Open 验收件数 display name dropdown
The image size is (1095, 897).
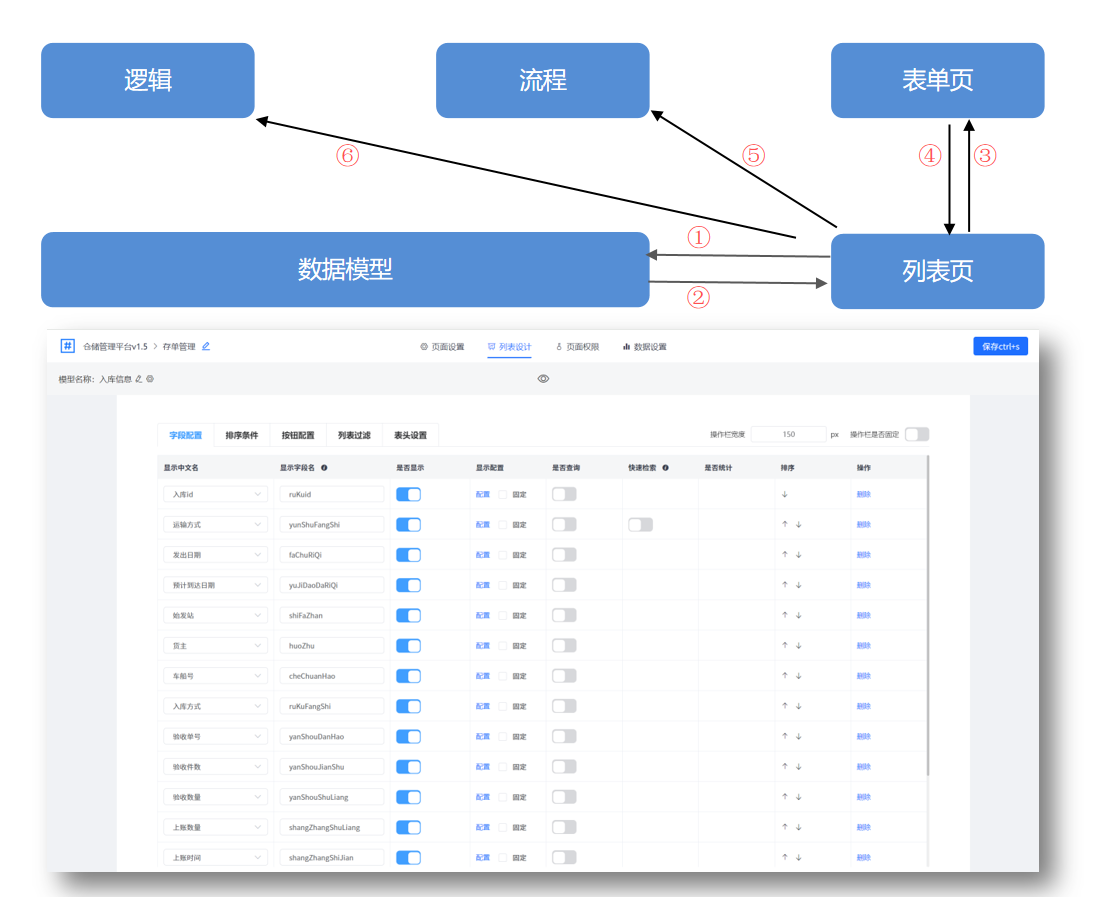pyautogui.click(x=215, y=766)
